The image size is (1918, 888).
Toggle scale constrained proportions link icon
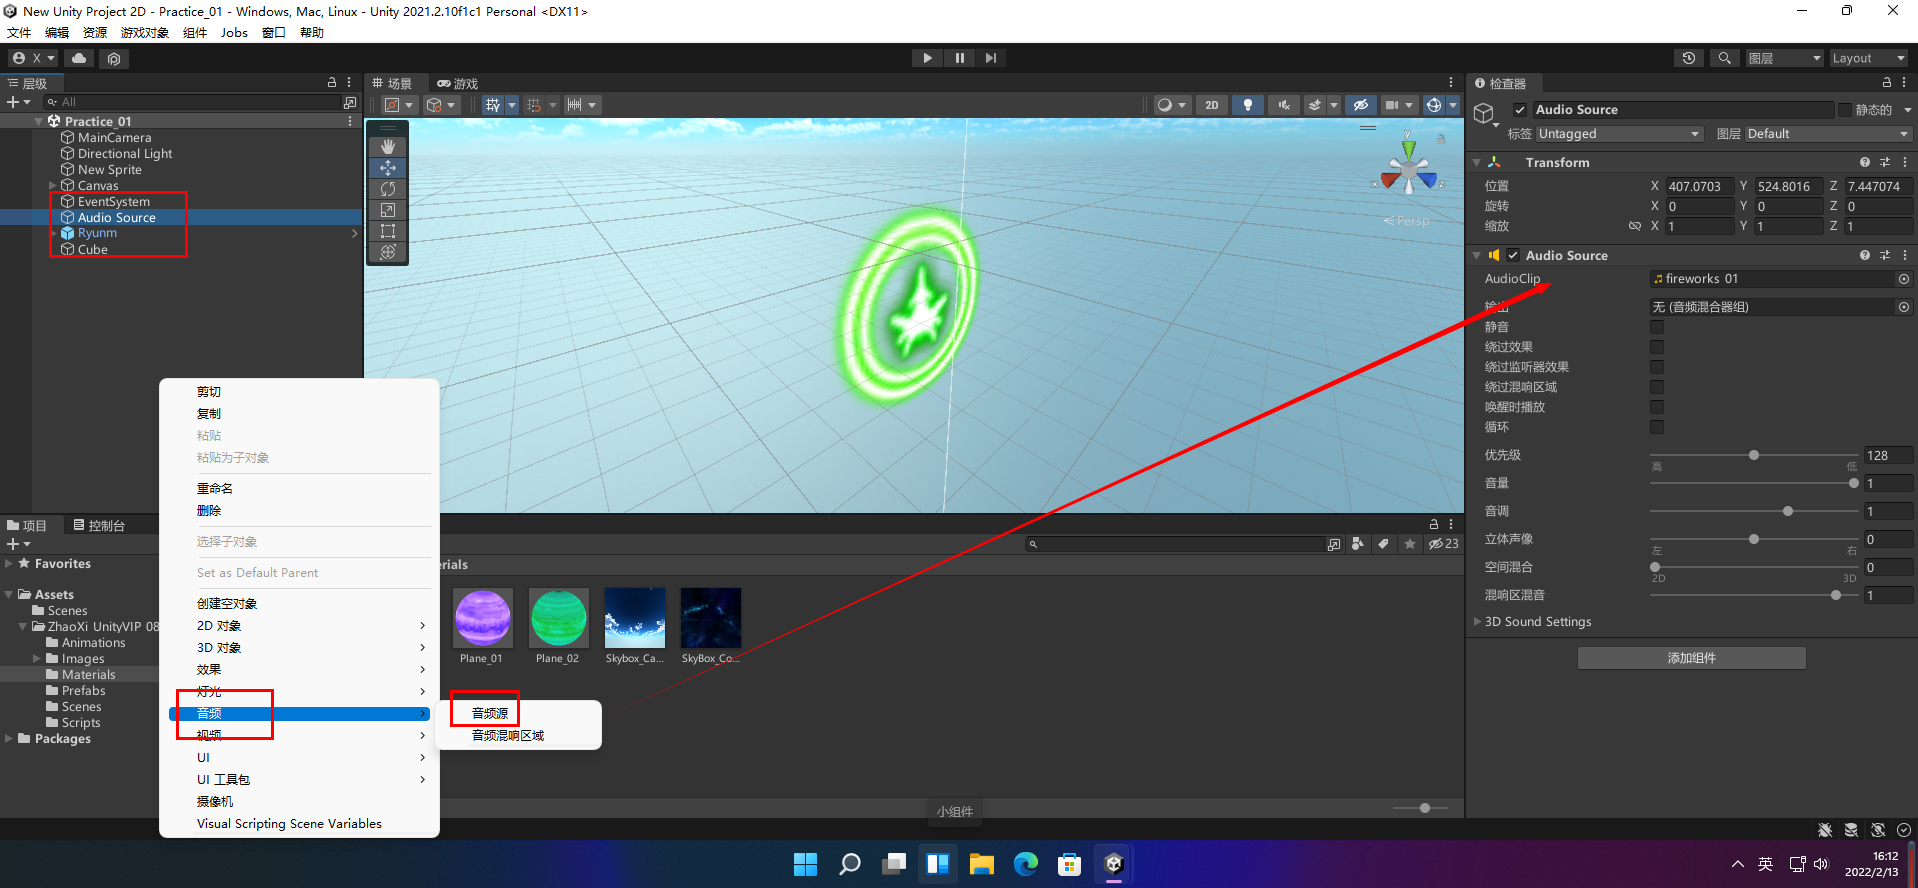(x=1635, y=226)
